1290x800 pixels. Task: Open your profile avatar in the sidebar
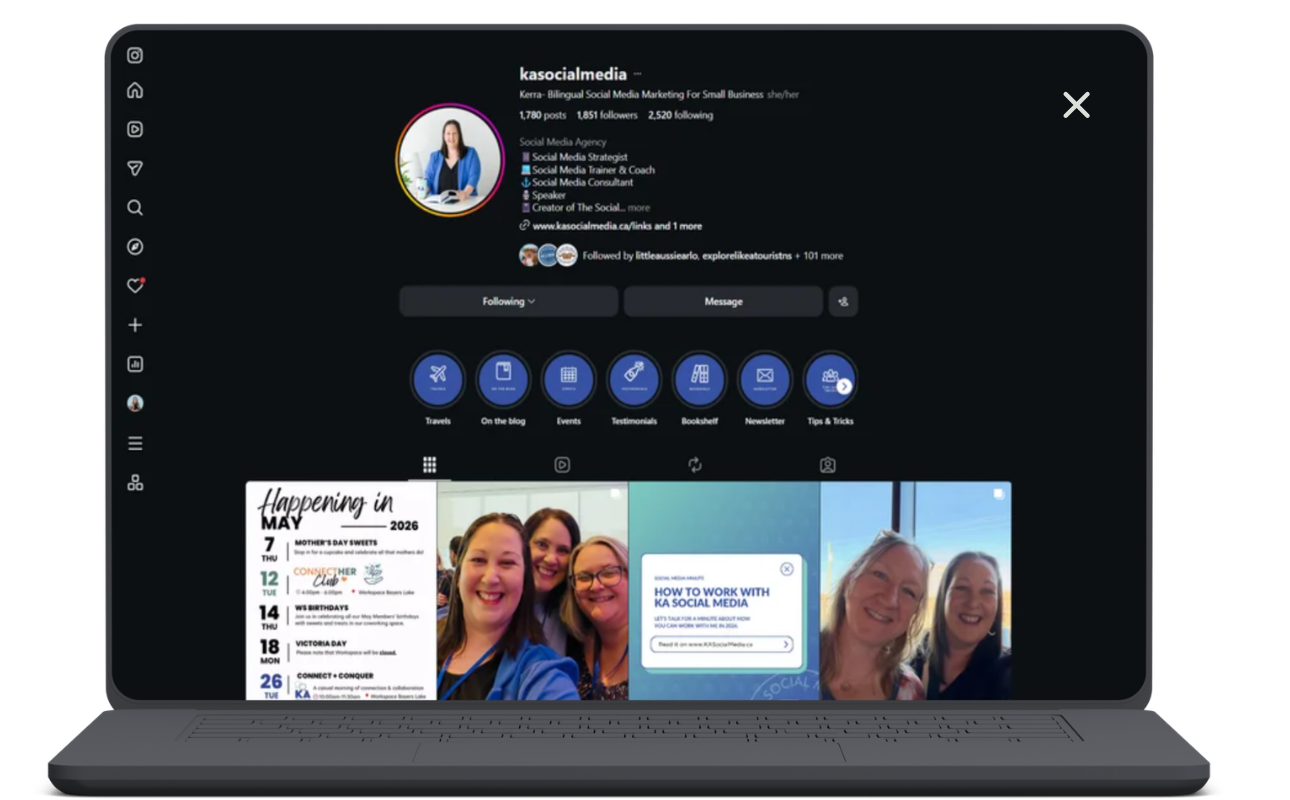pos(135,403)
